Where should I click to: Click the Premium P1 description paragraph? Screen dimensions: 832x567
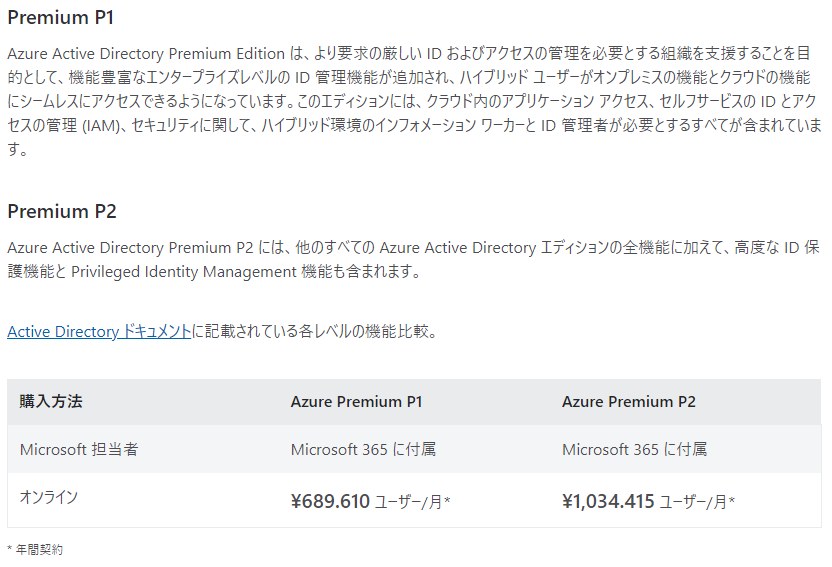(x=414, y=101)
